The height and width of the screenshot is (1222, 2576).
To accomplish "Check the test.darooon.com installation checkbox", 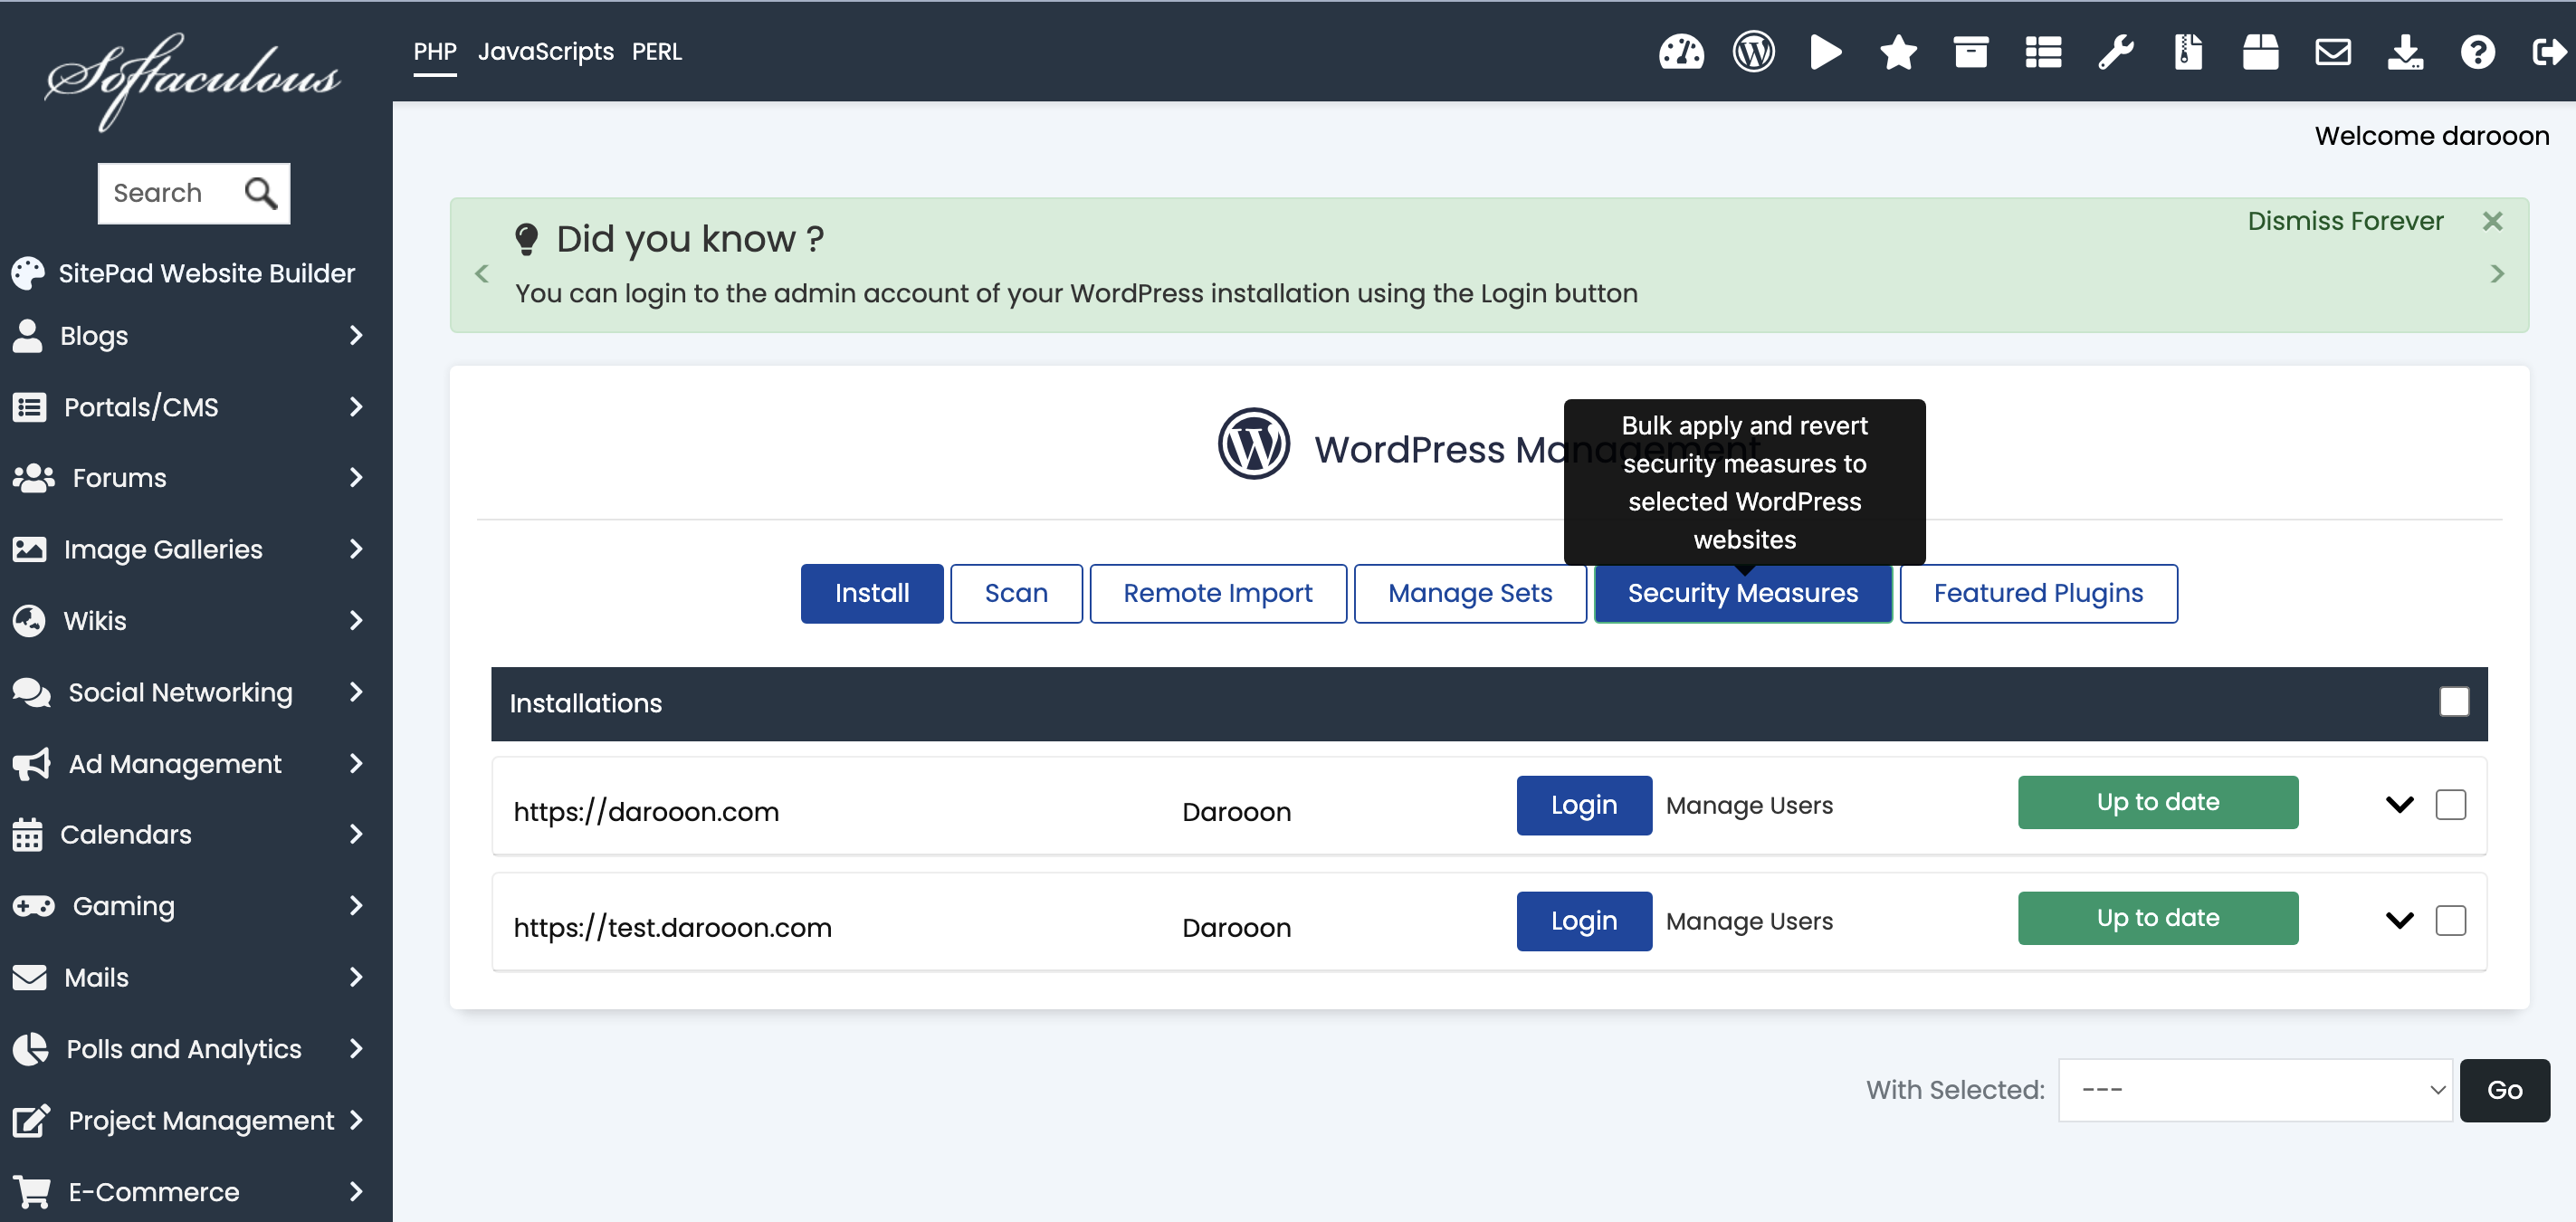I will (x=2450, y=920).
